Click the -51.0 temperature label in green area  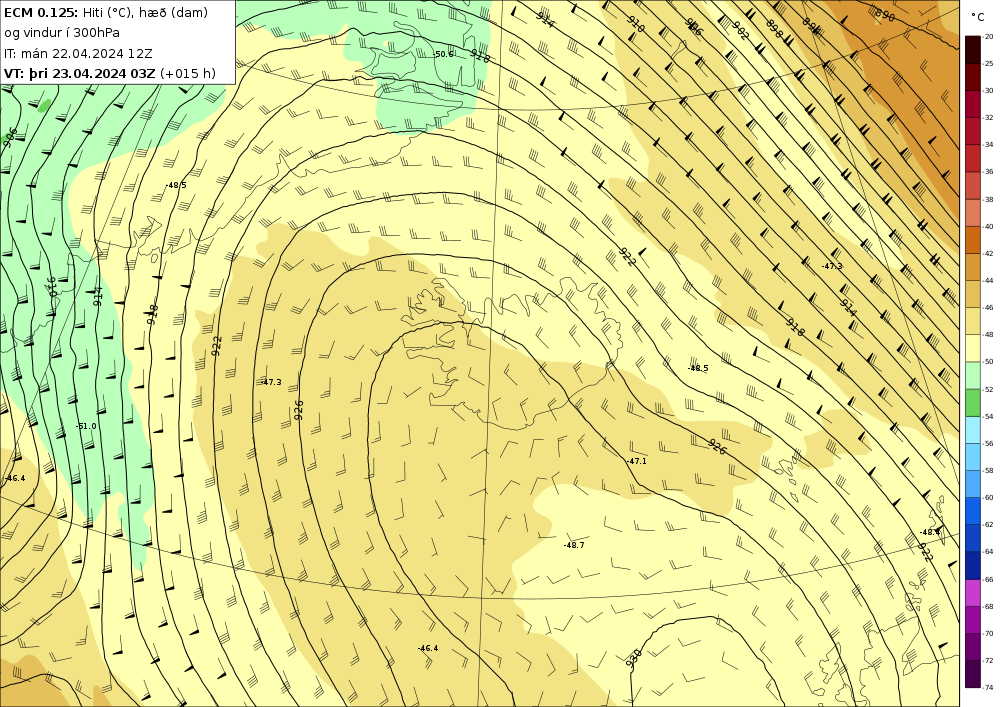point(86,426)
